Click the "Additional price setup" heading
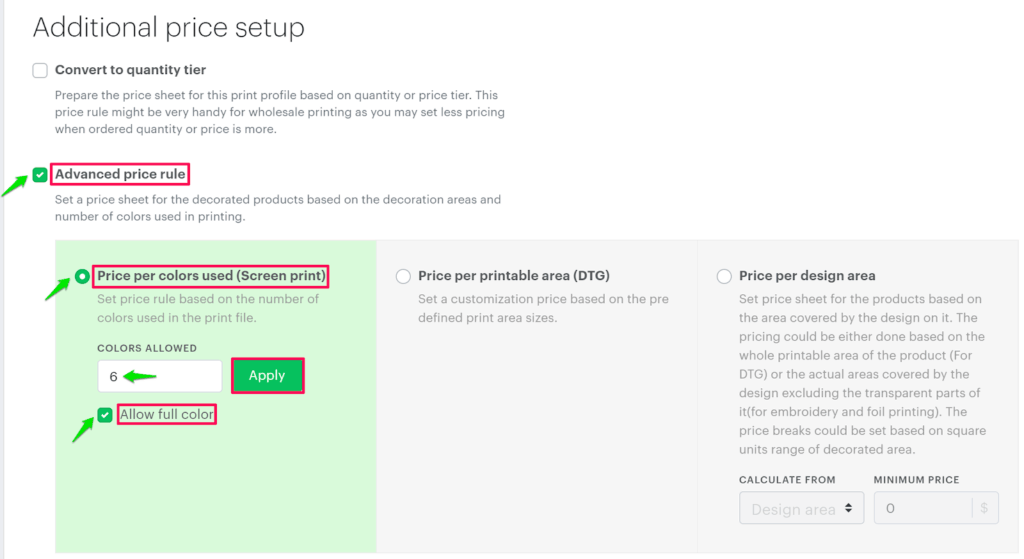Screen dimensions: 1024x559 pos(168,27)
